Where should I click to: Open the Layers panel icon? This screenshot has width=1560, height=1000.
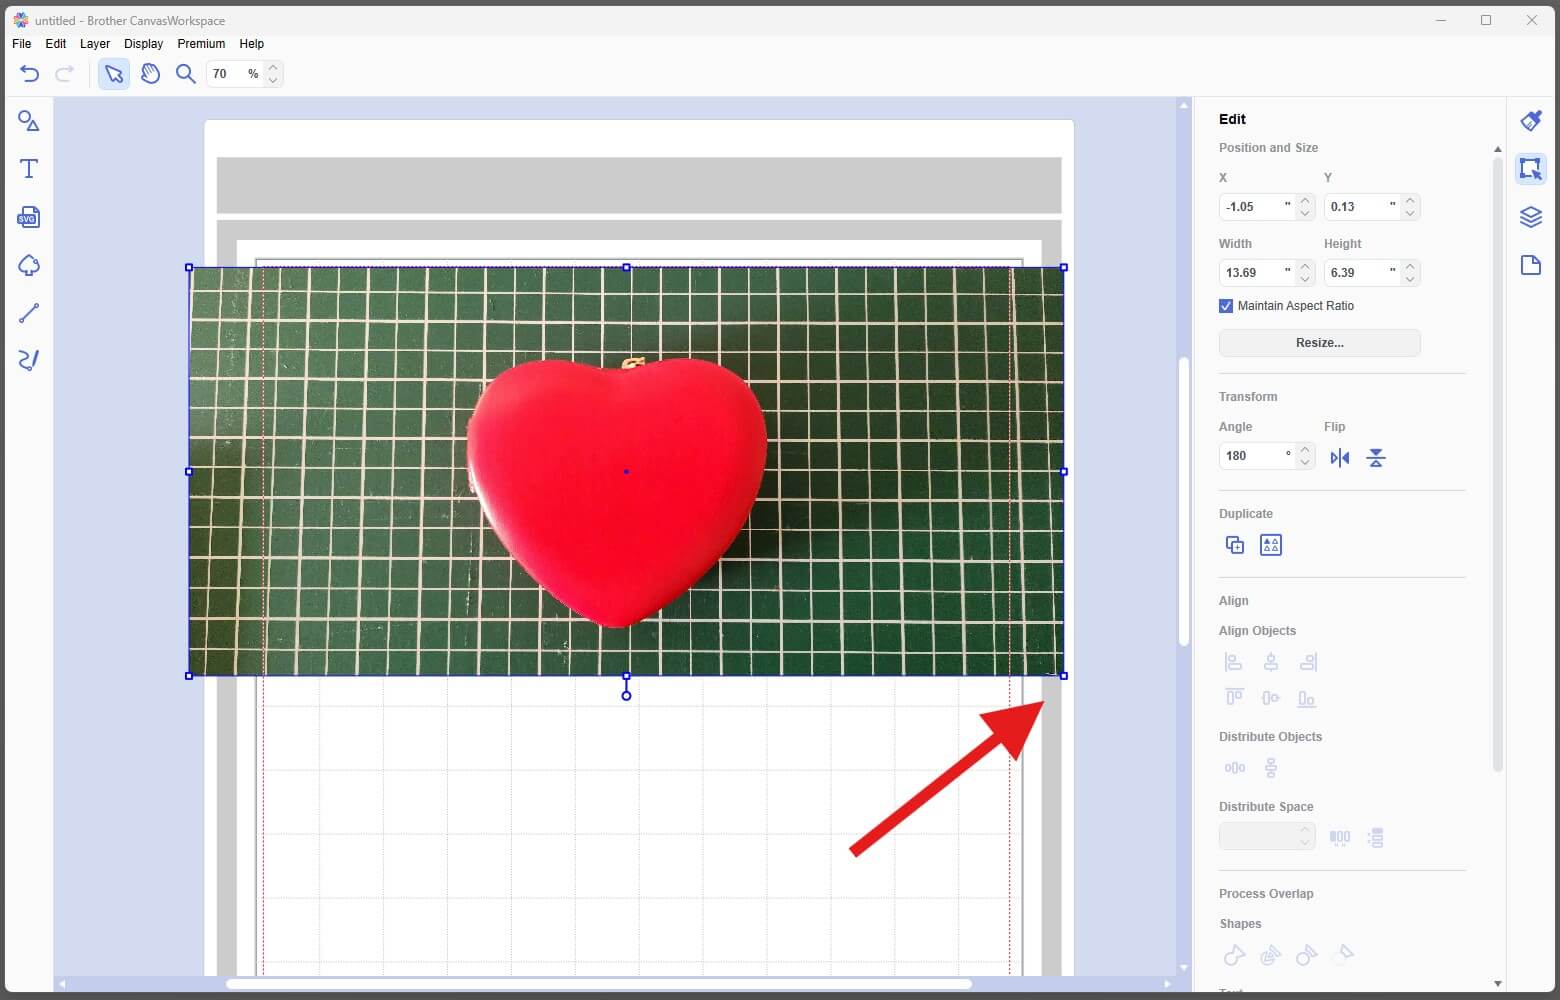click(1531, 217)
